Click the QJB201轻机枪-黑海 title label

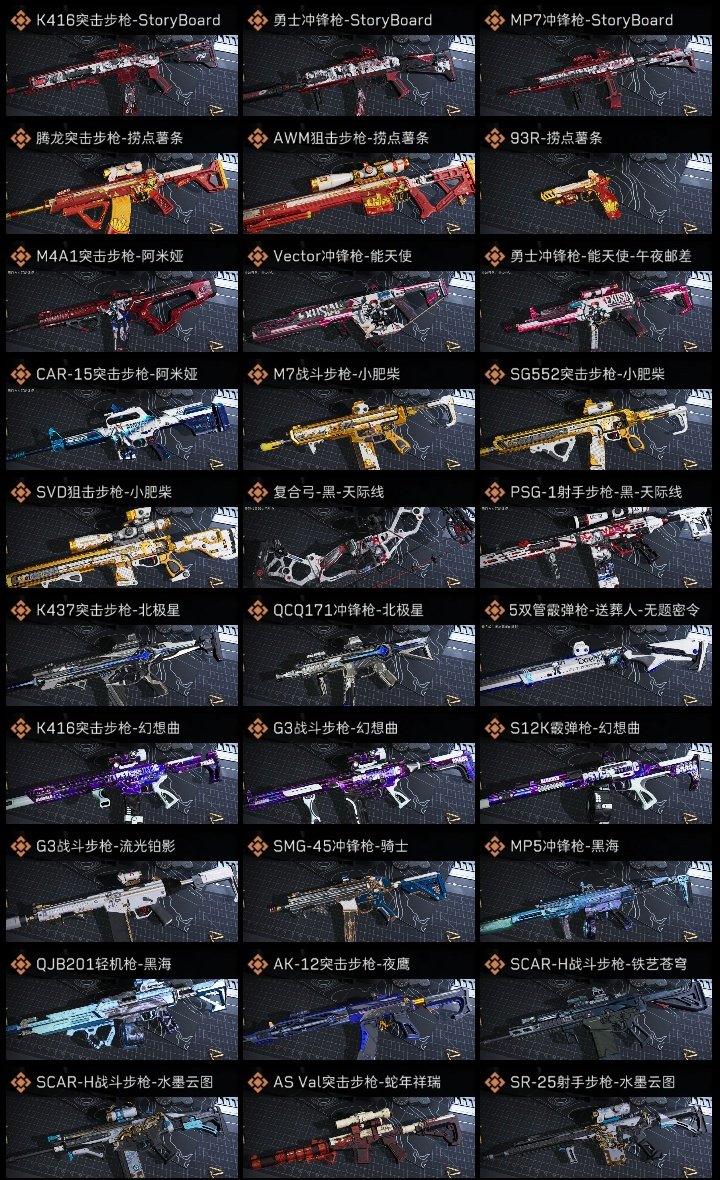[x=104, y=964]
